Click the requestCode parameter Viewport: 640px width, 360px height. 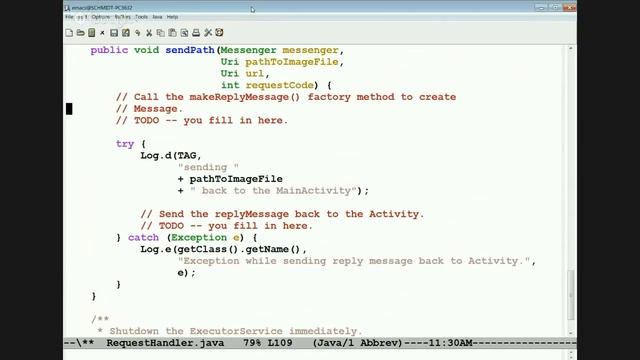click(280, 85)
